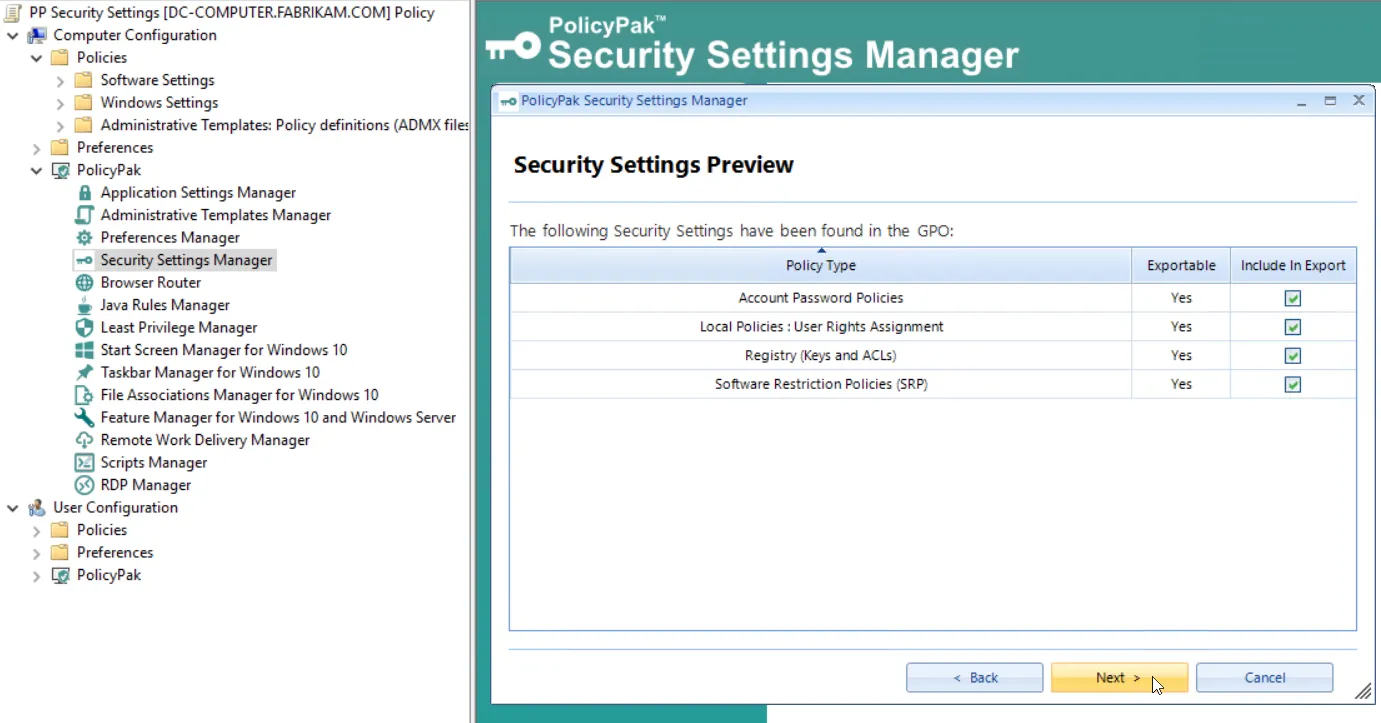Uncheck Include In Export for Account Password Policies

tap(1293, 298)
